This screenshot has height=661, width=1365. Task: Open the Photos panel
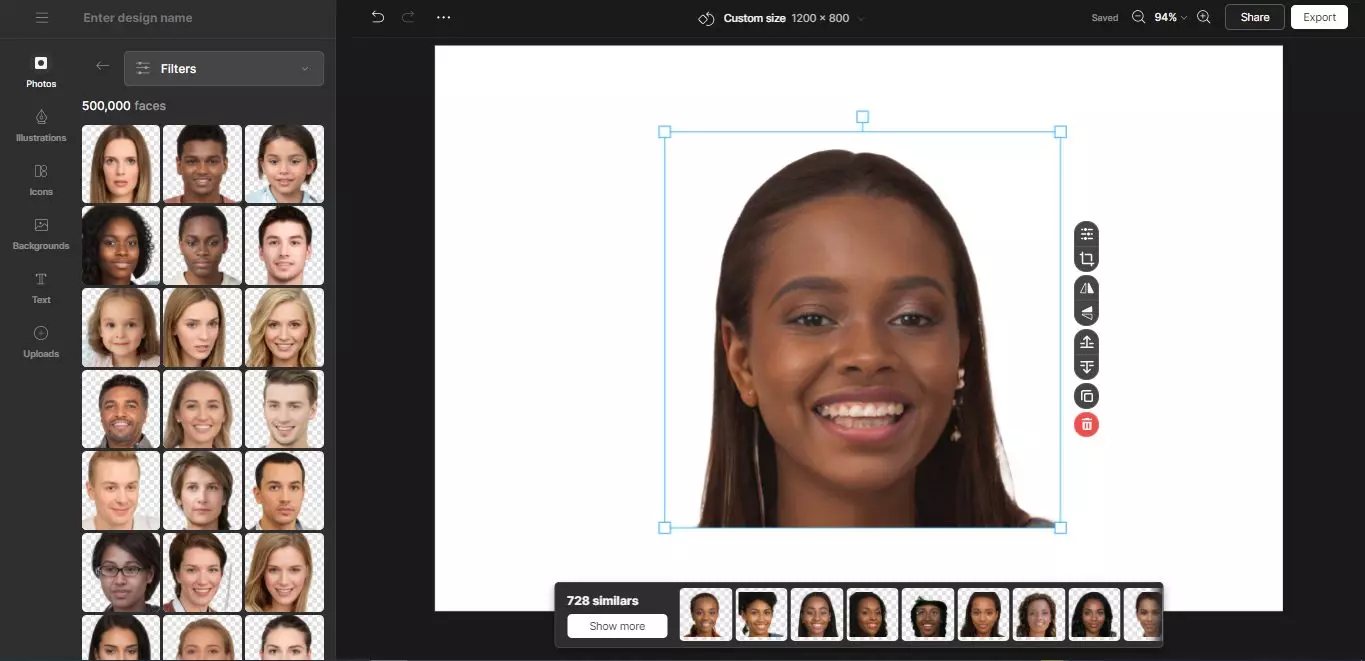tap(41, 71)
